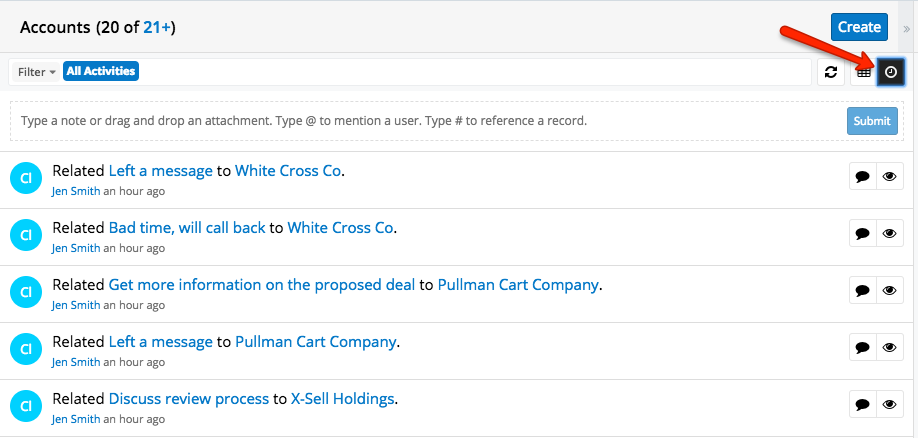918x438 pixels.
Task: Create a new account
Action: [859, 27]
